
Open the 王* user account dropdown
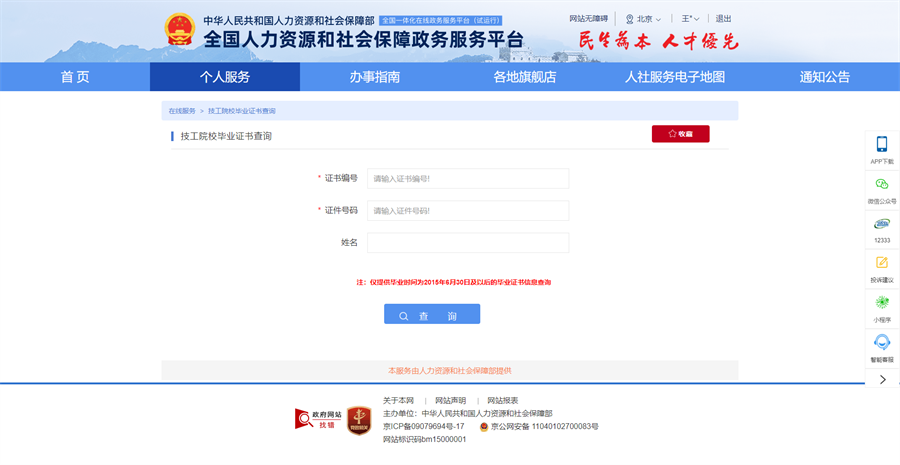coord(690,19)
